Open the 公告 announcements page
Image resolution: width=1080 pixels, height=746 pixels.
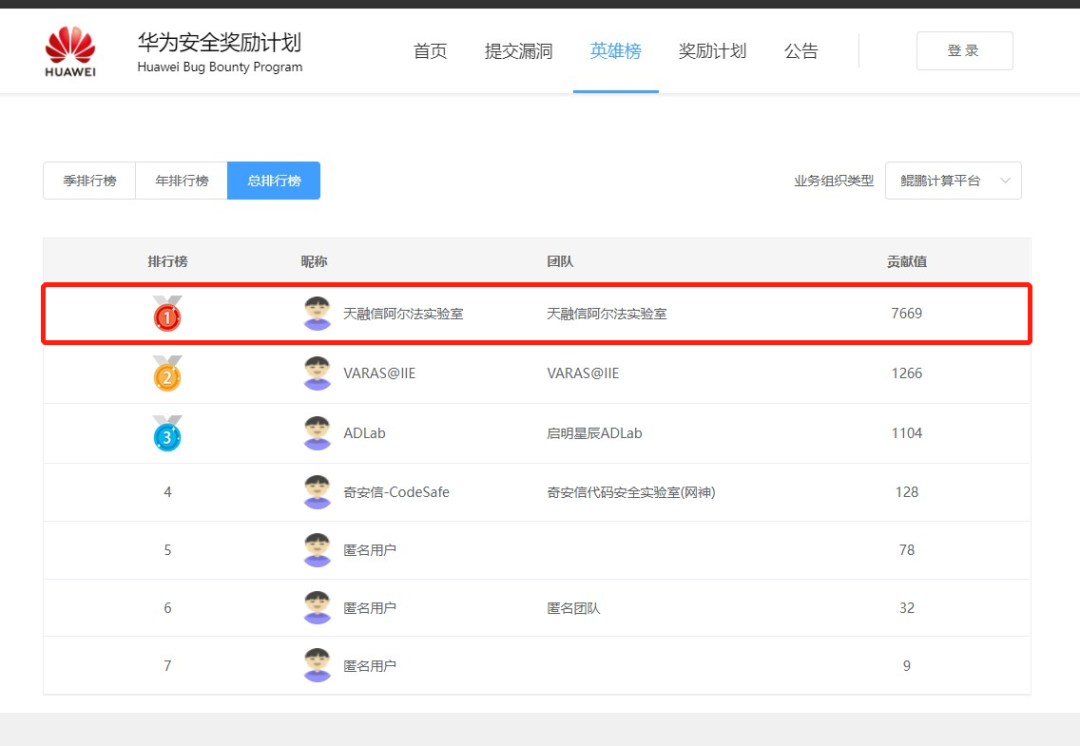point(801,51)
